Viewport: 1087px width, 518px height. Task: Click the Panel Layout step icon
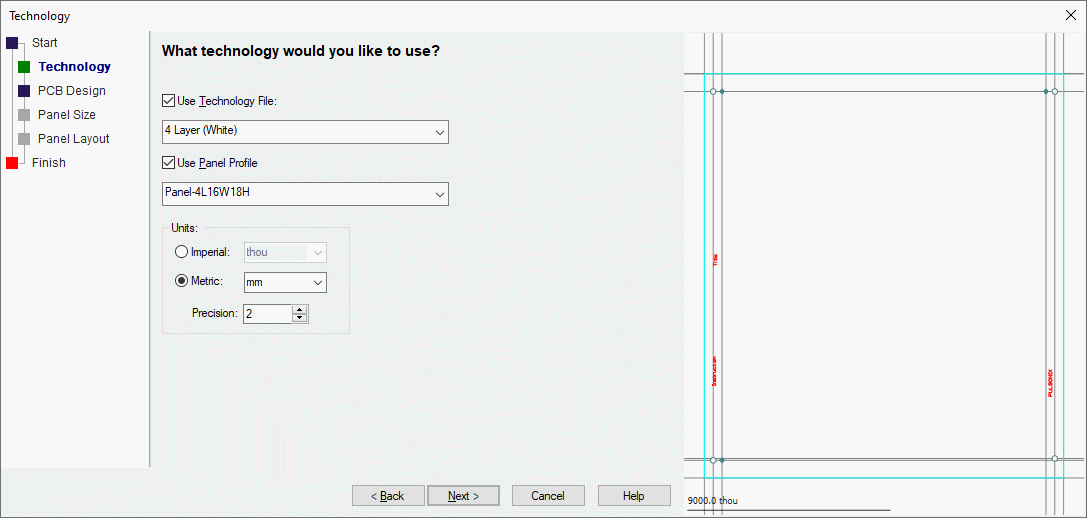(x=24, y=139)
